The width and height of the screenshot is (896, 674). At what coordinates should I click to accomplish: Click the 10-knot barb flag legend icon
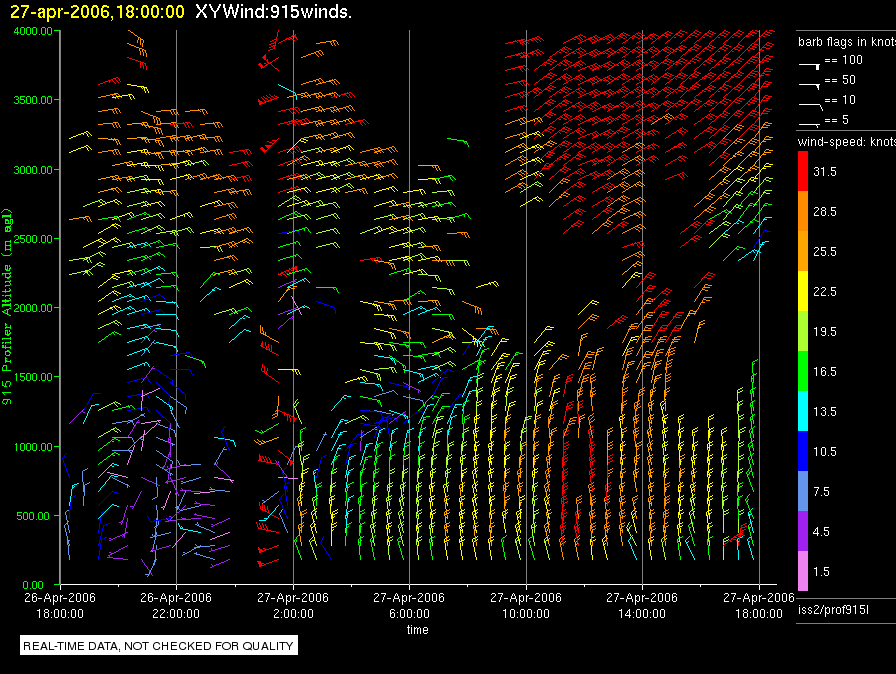[811, 106]
